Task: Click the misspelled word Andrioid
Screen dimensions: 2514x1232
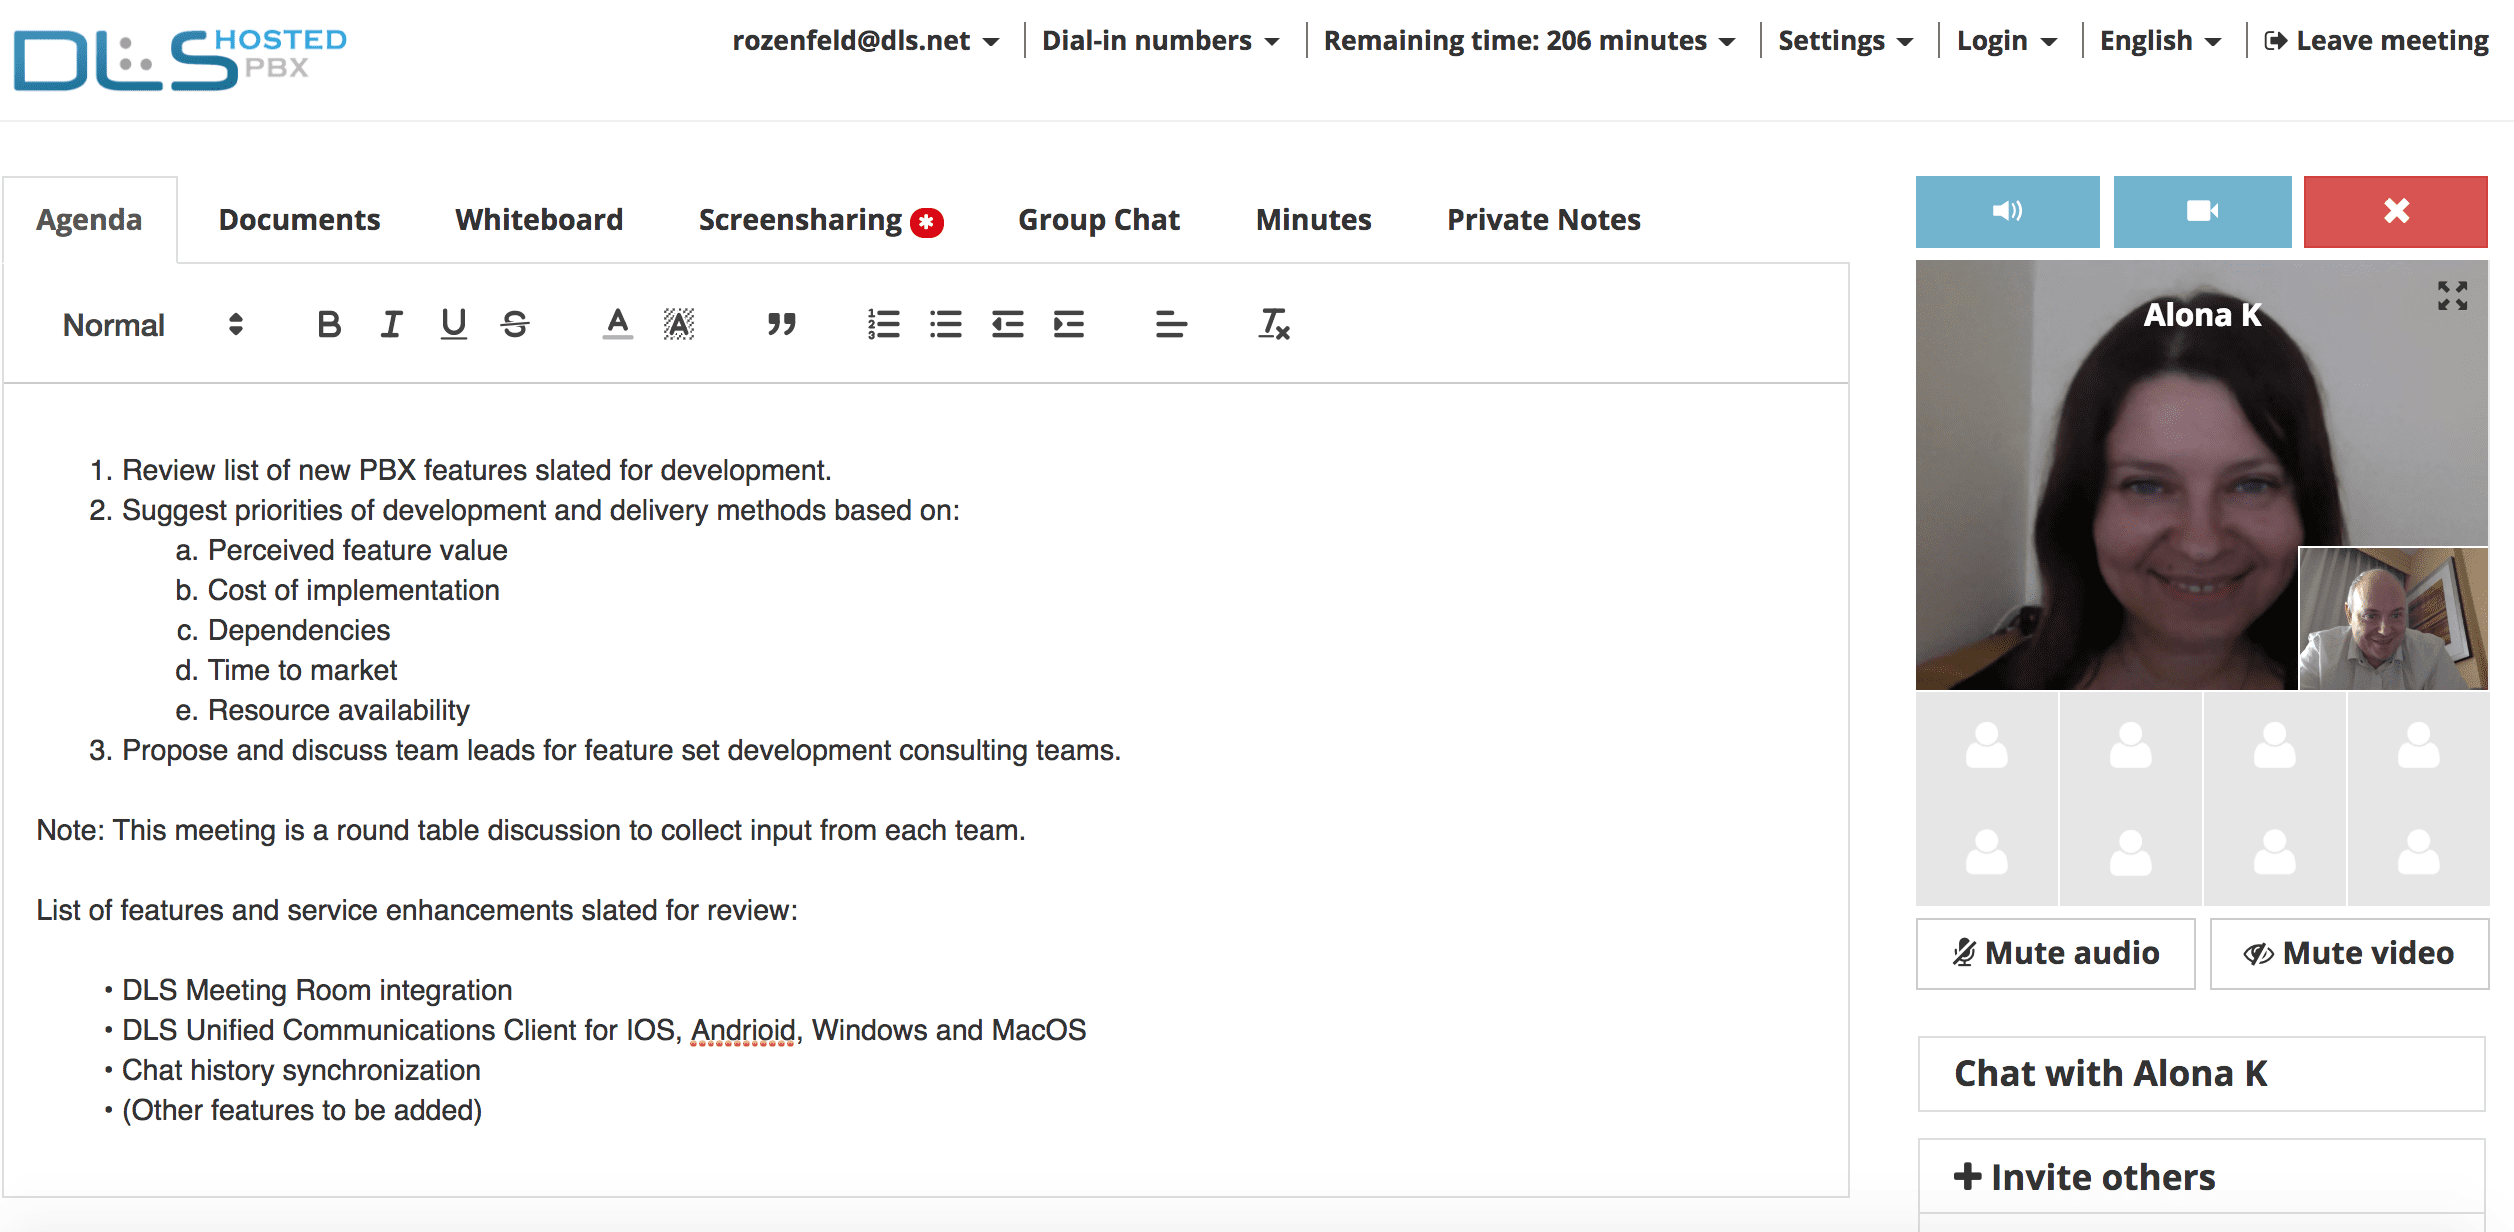Action: pyautogui.click(x=743, y=1030)
